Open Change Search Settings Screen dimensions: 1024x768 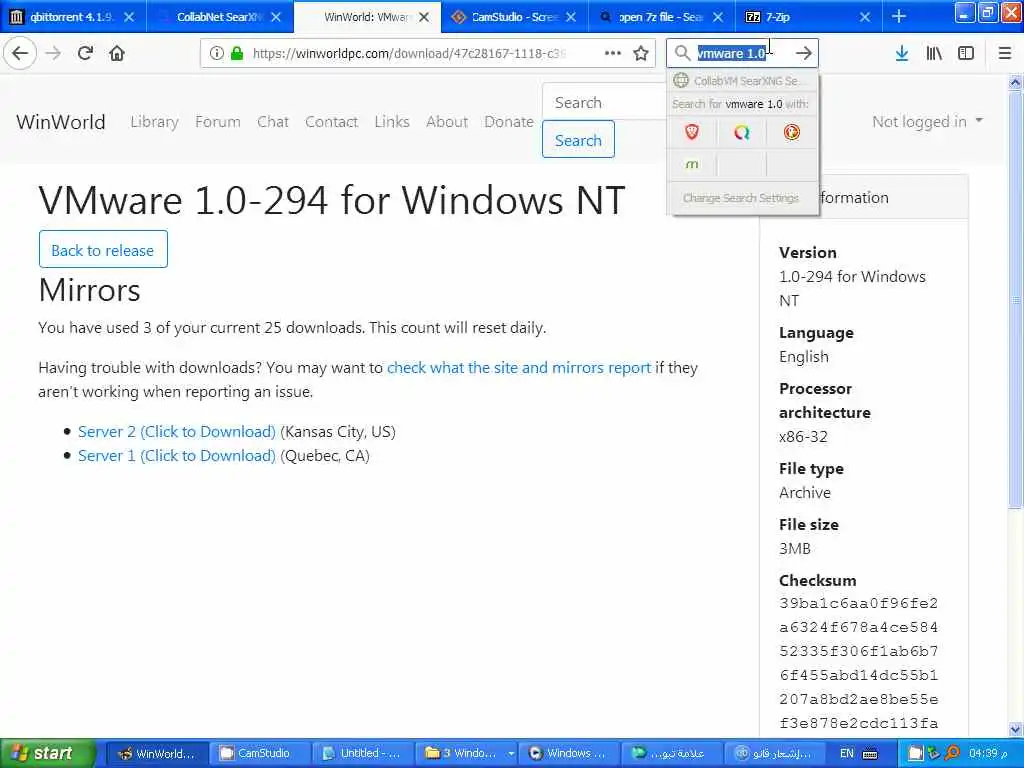[741, 198]
